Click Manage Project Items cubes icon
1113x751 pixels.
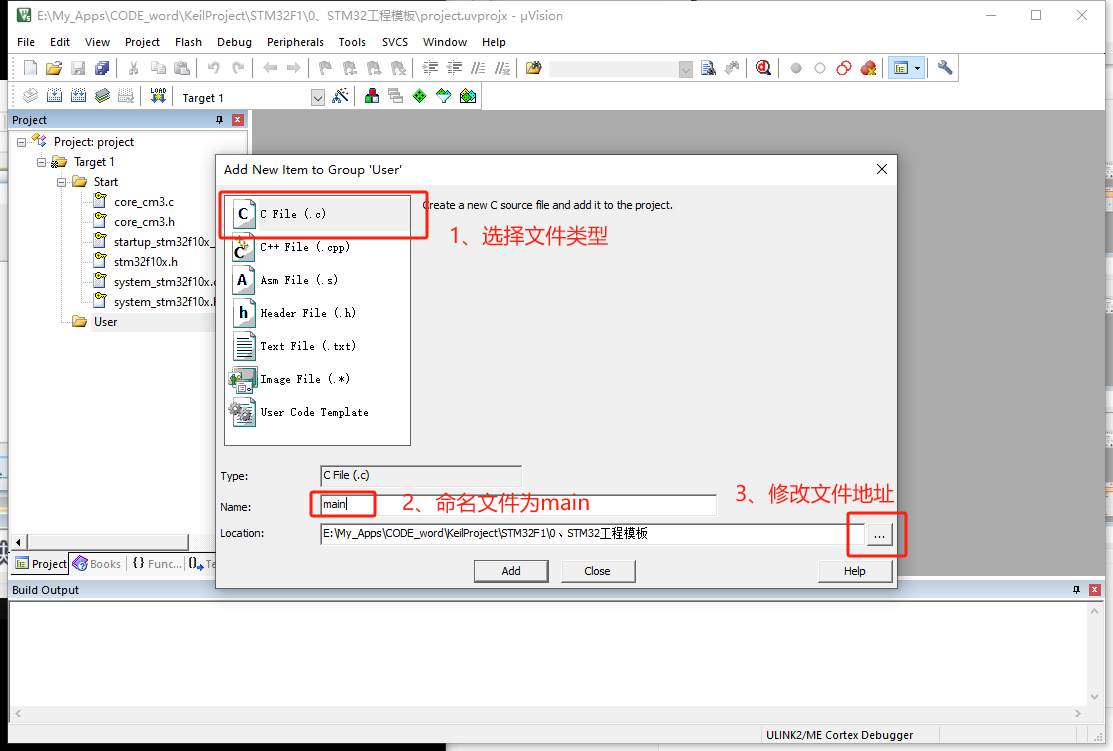pyautogui.click(x=372, y=96)
